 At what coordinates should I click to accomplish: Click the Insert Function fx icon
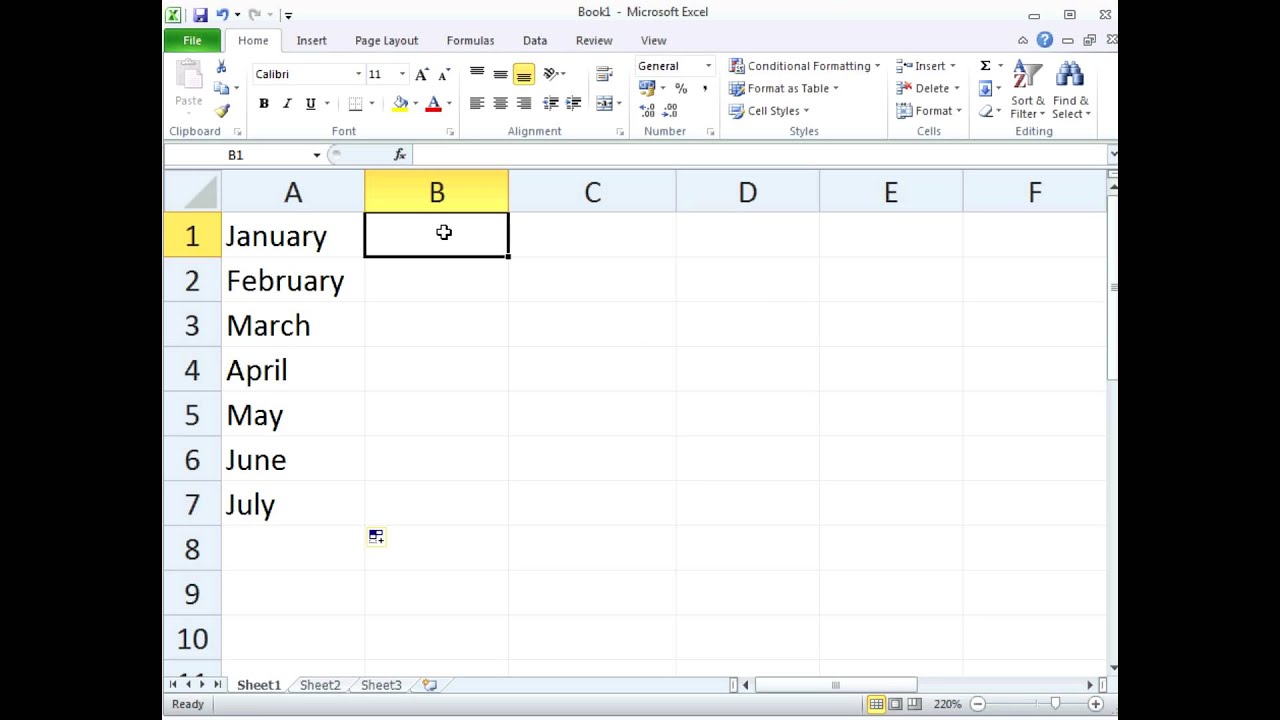[400, 155]
